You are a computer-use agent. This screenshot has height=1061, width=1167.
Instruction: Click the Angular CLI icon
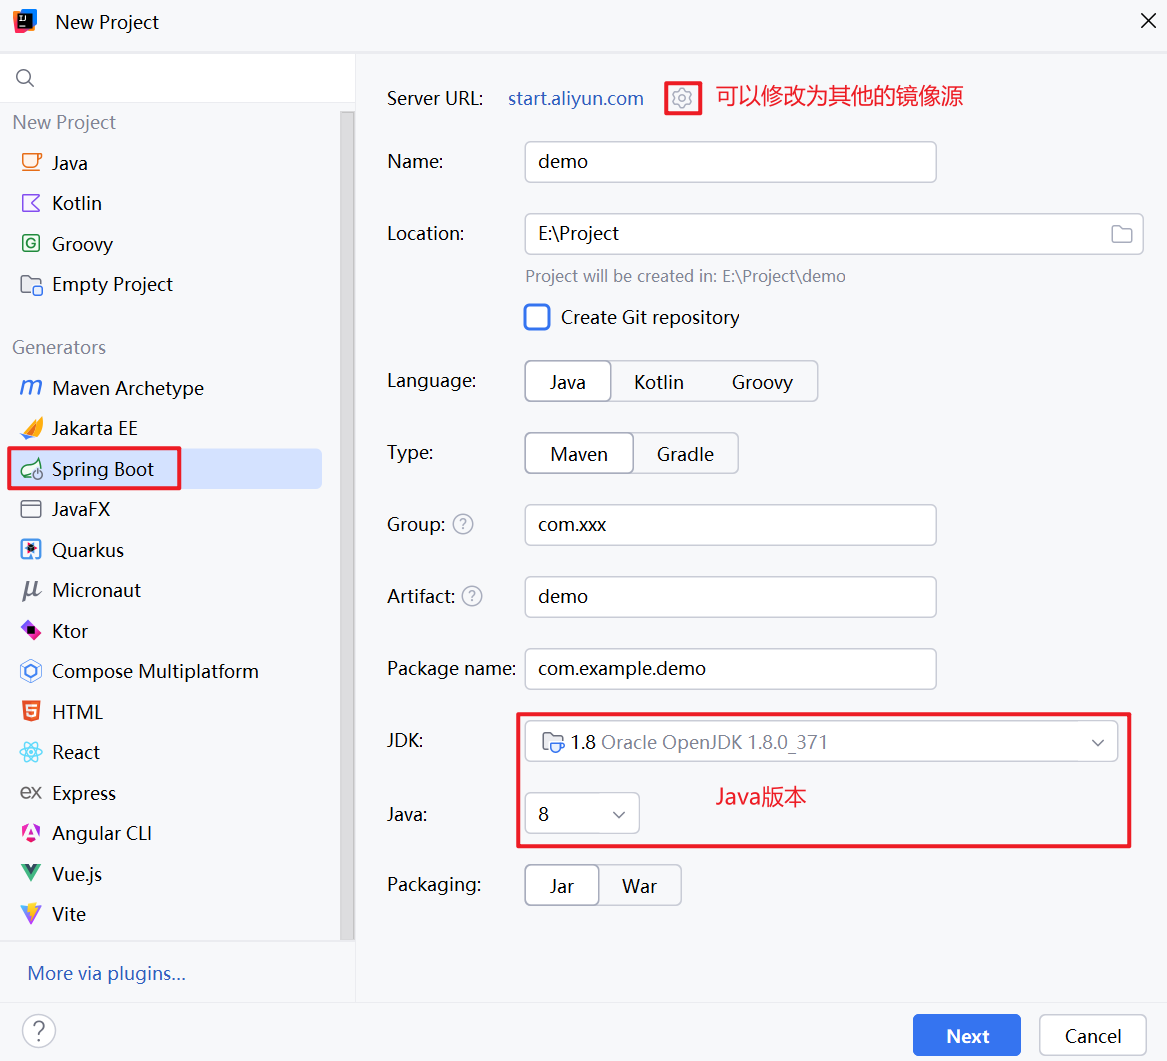tap(31, 833)
